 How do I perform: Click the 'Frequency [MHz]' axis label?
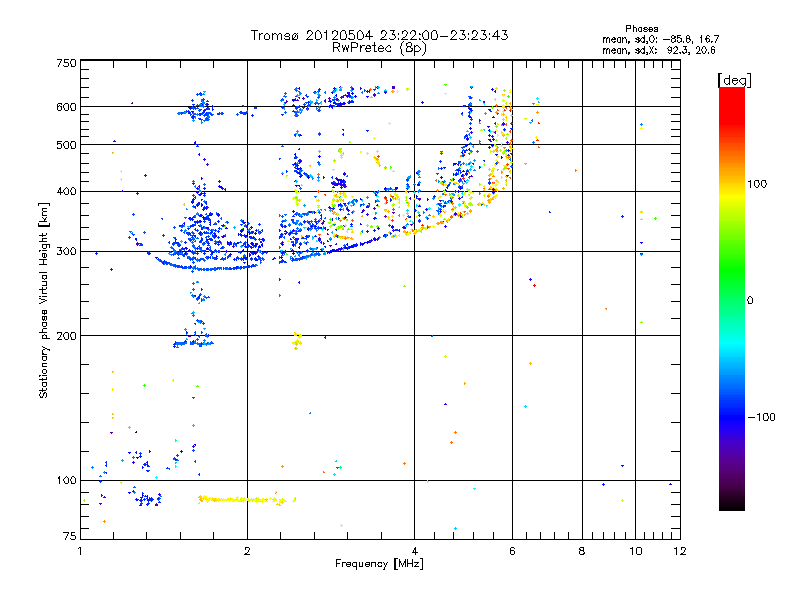coord(379,564)
